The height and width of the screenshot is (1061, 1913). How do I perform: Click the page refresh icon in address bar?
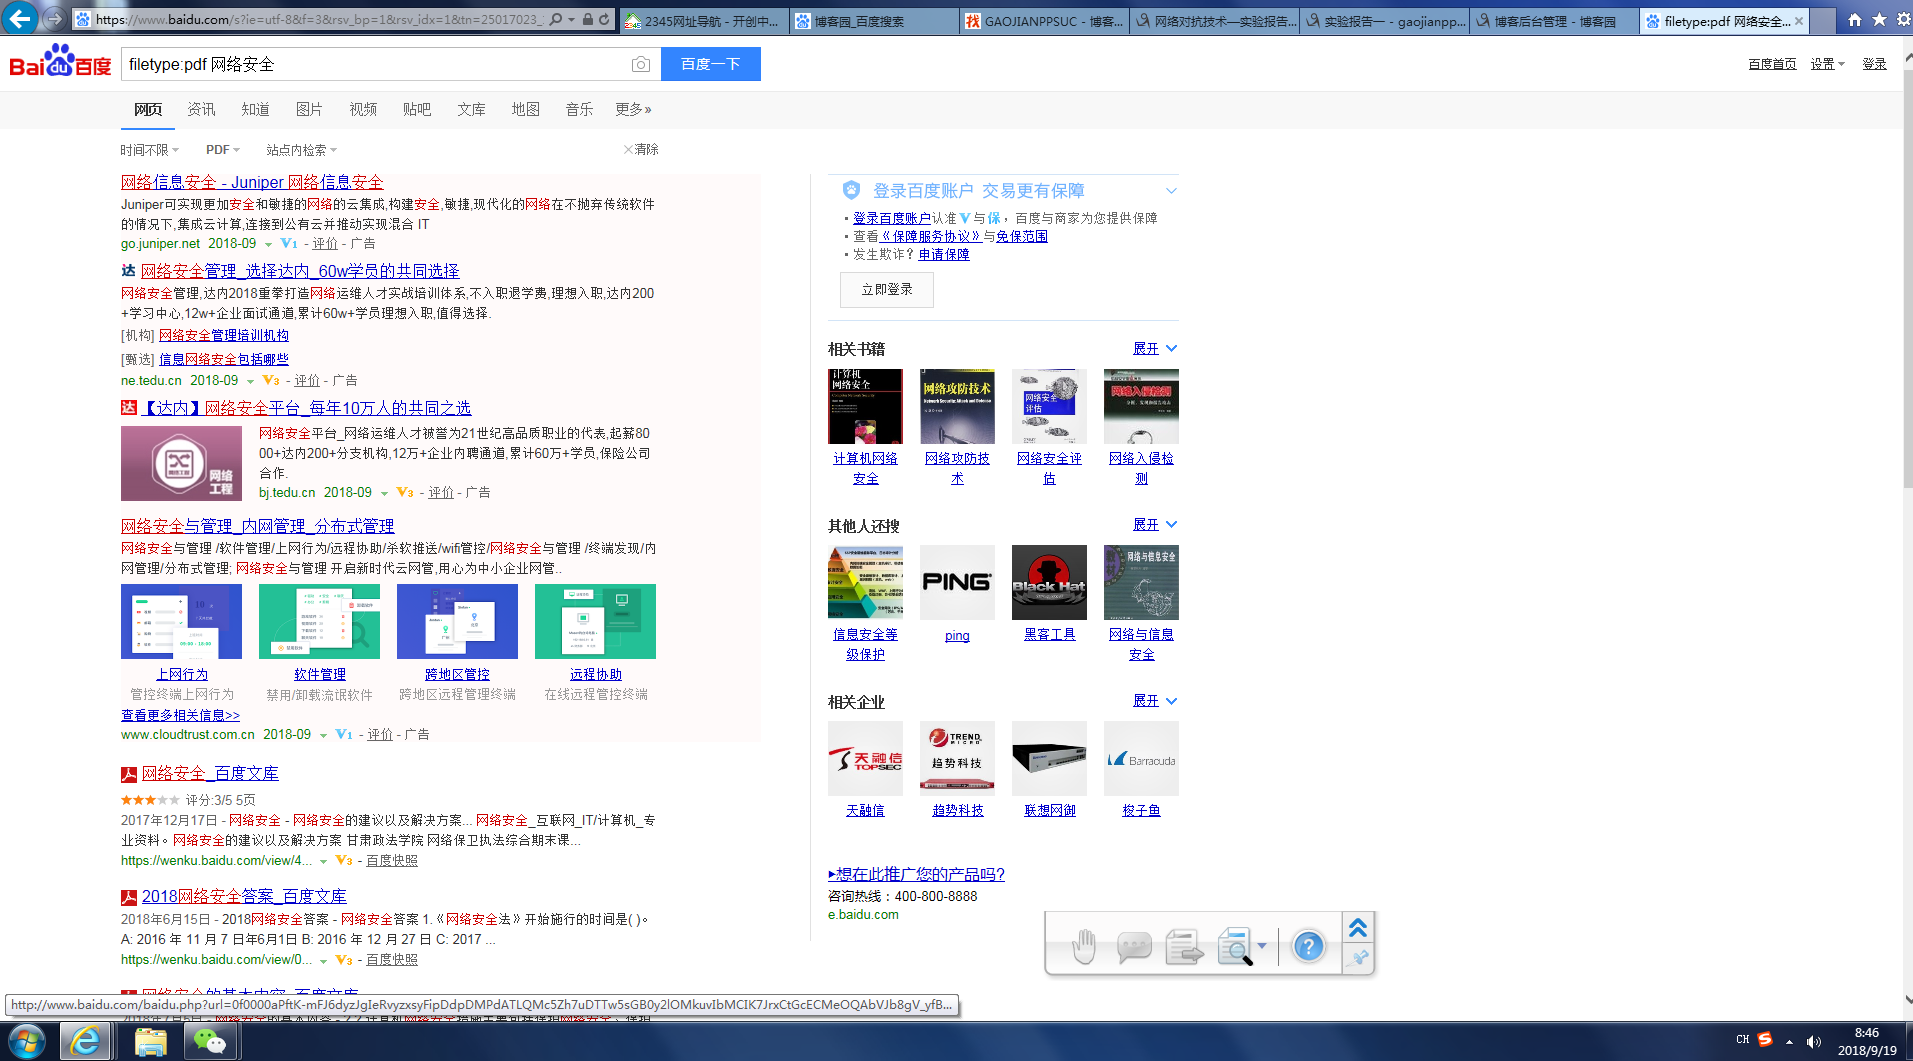pos(605,19)
